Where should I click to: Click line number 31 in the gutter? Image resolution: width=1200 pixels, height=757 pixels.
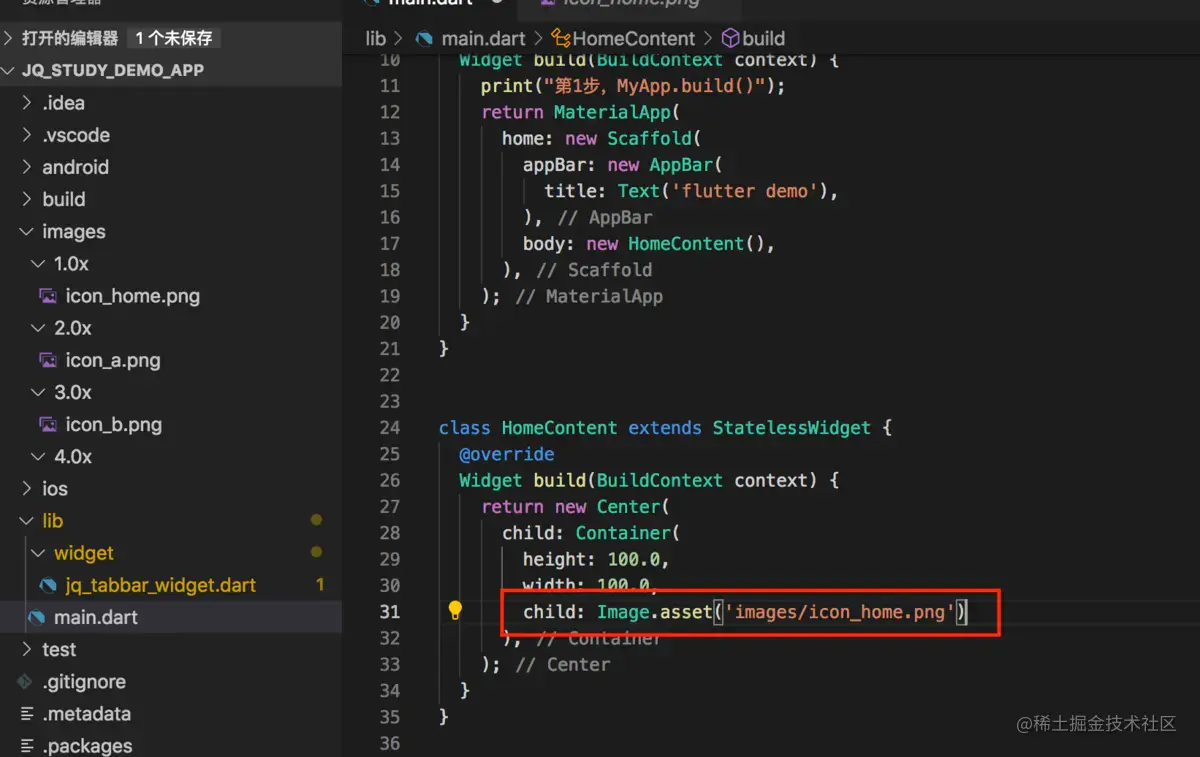pyautogui.click(x=390, y=611)
